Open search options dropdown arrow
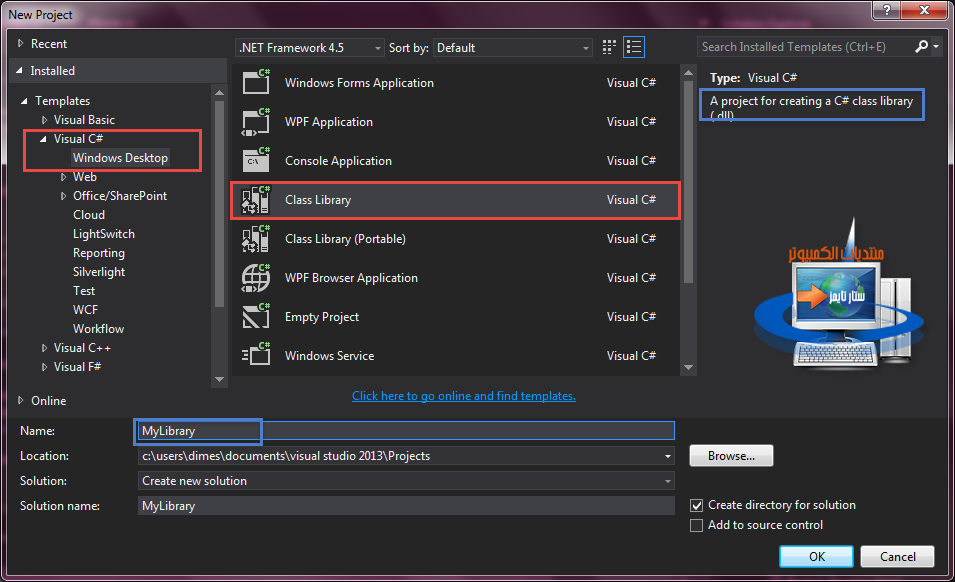The width and height of the screenshot is (955, 582). coord(936,47)
